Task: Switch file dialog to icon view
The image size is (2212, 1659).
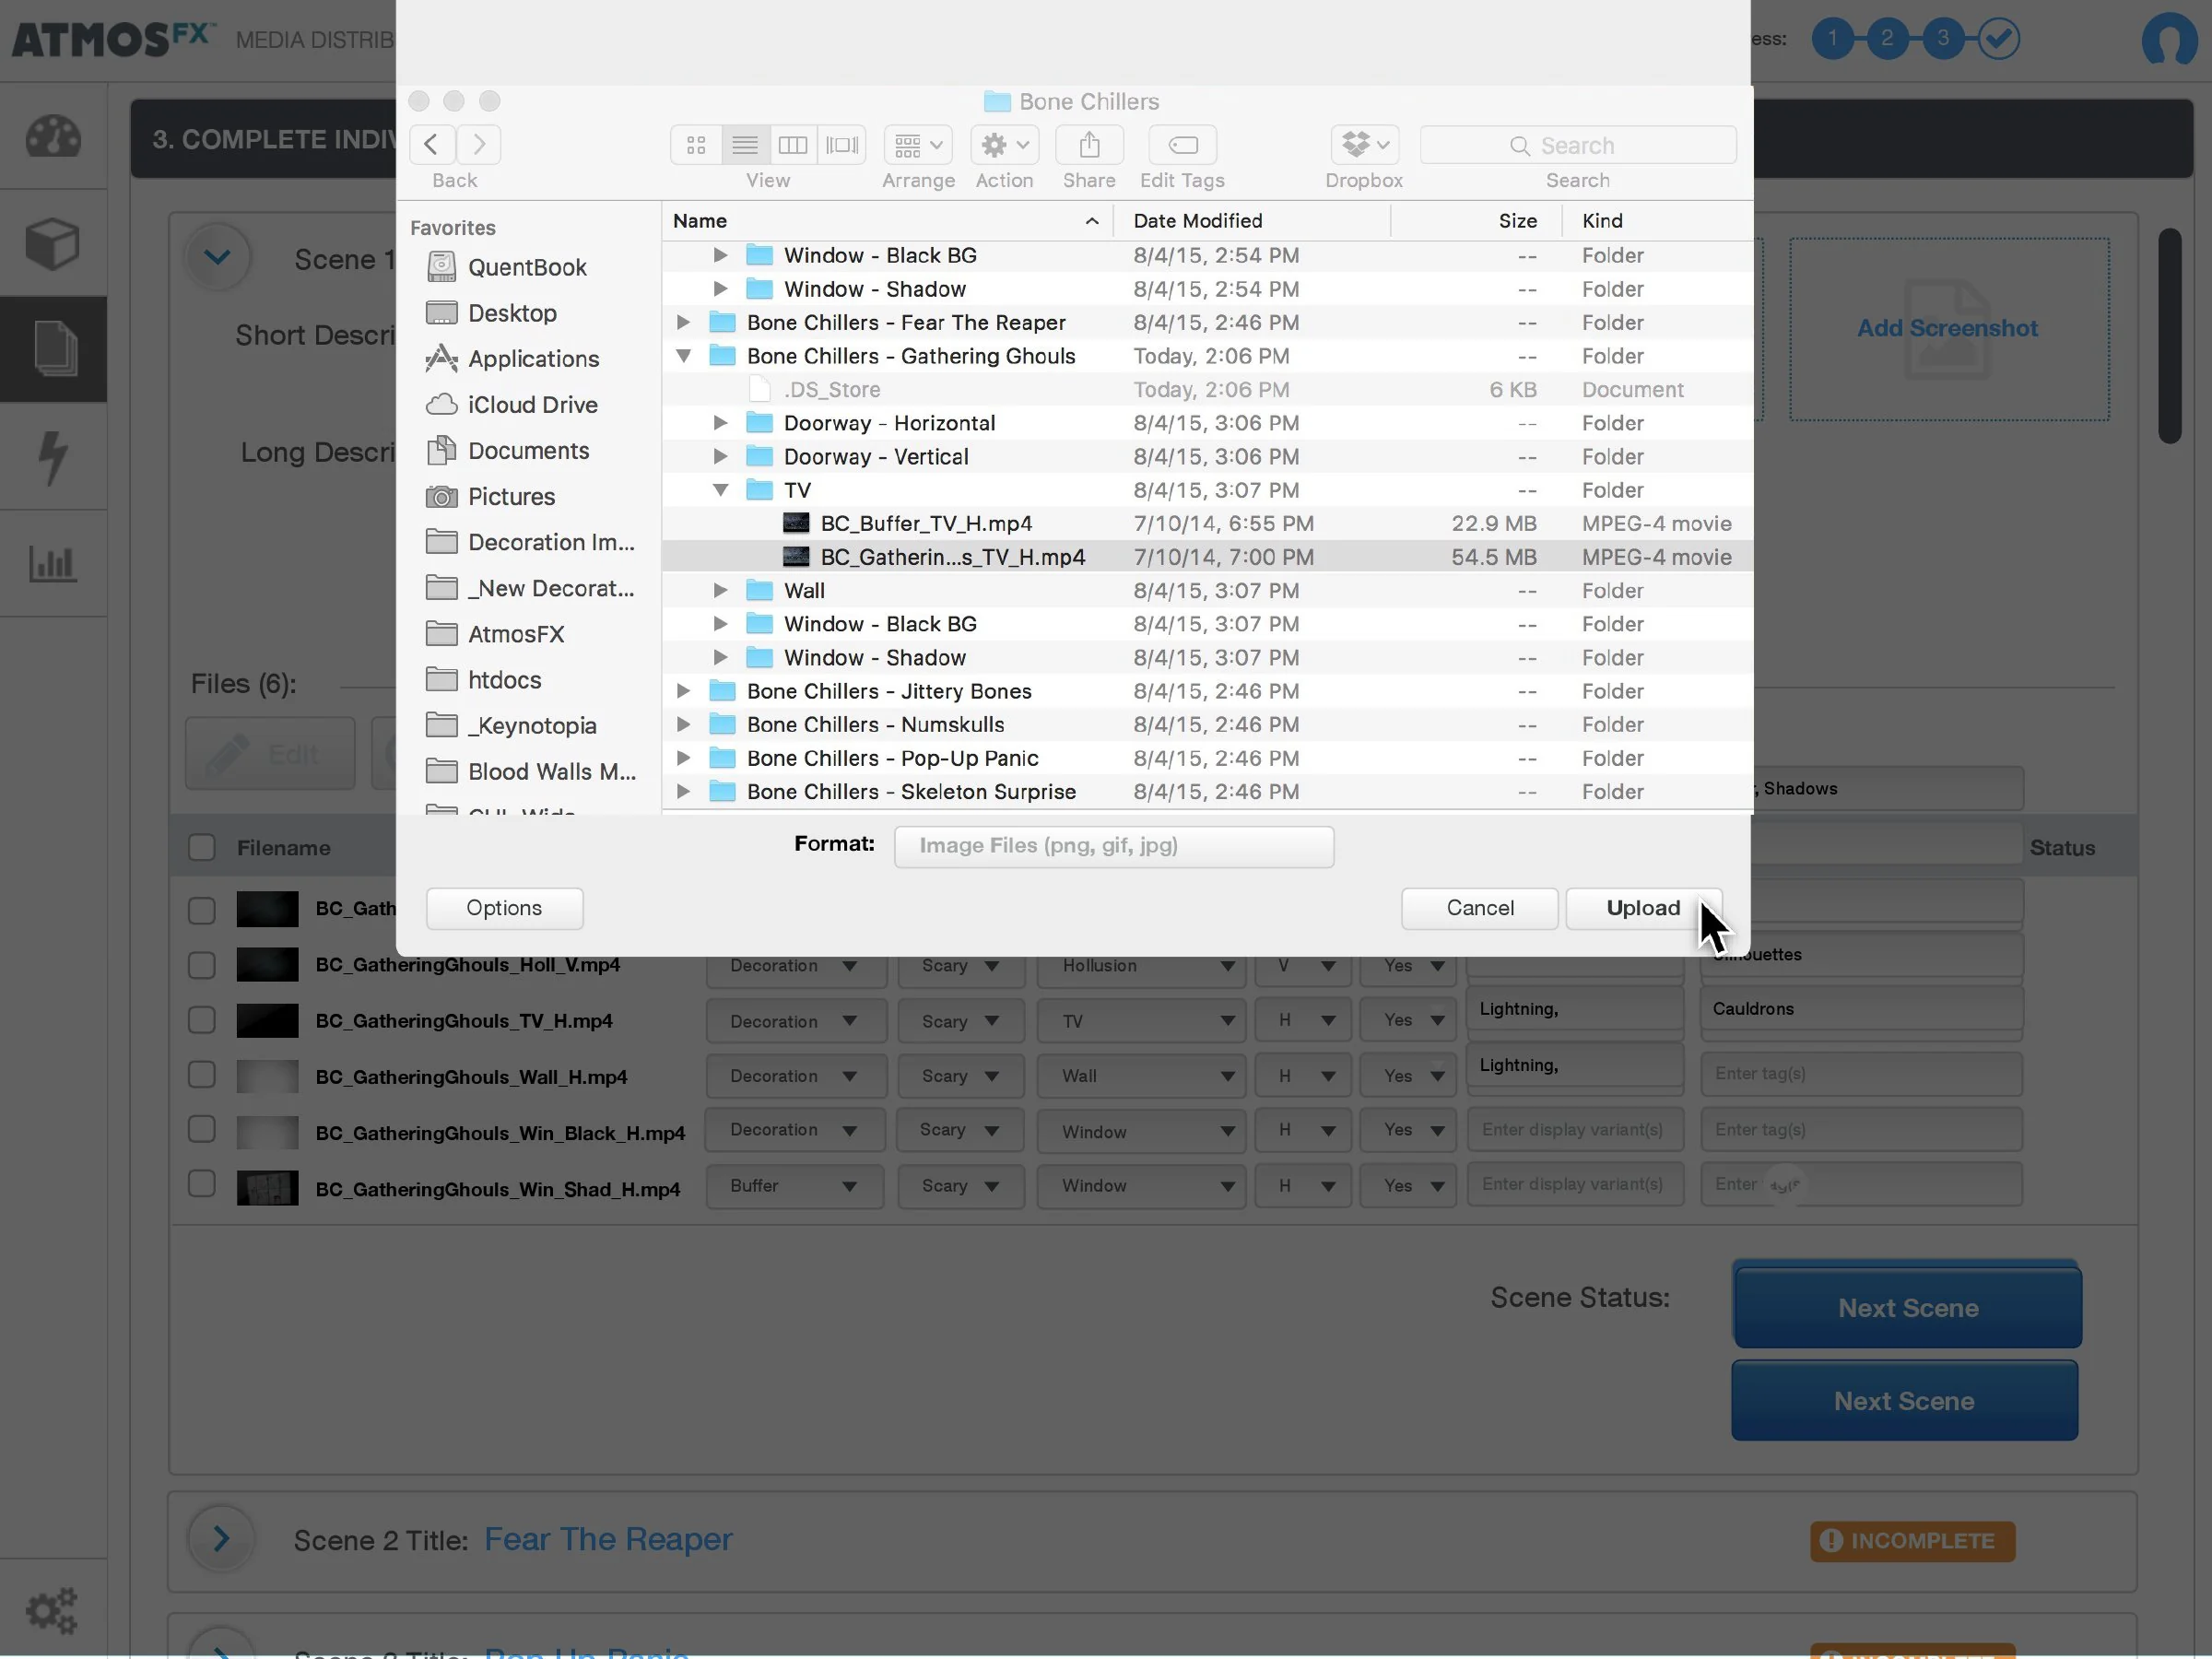Action: (696, 145)
